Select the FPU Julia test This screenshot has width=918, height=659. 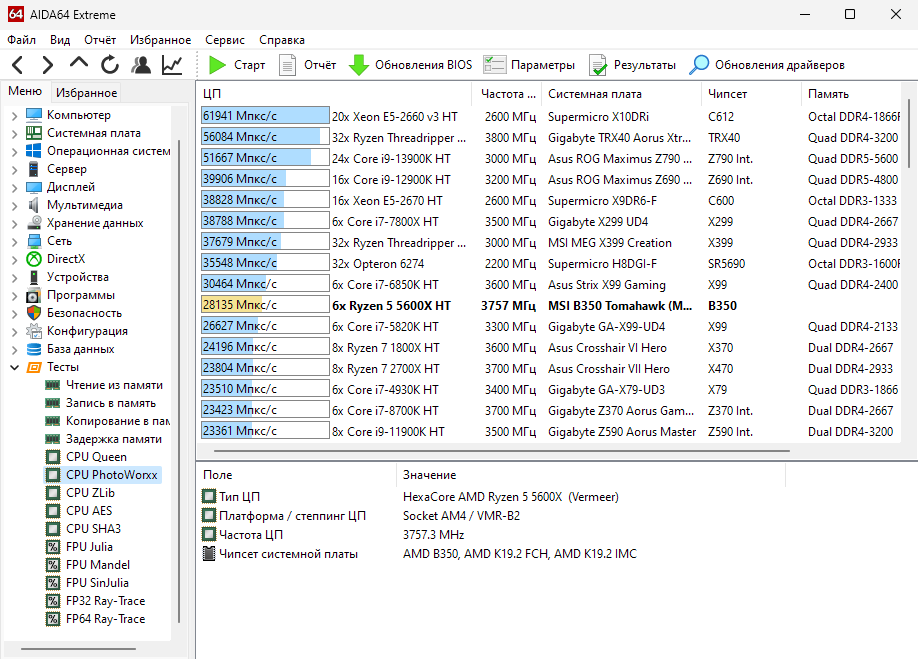[x=89, y=547]
